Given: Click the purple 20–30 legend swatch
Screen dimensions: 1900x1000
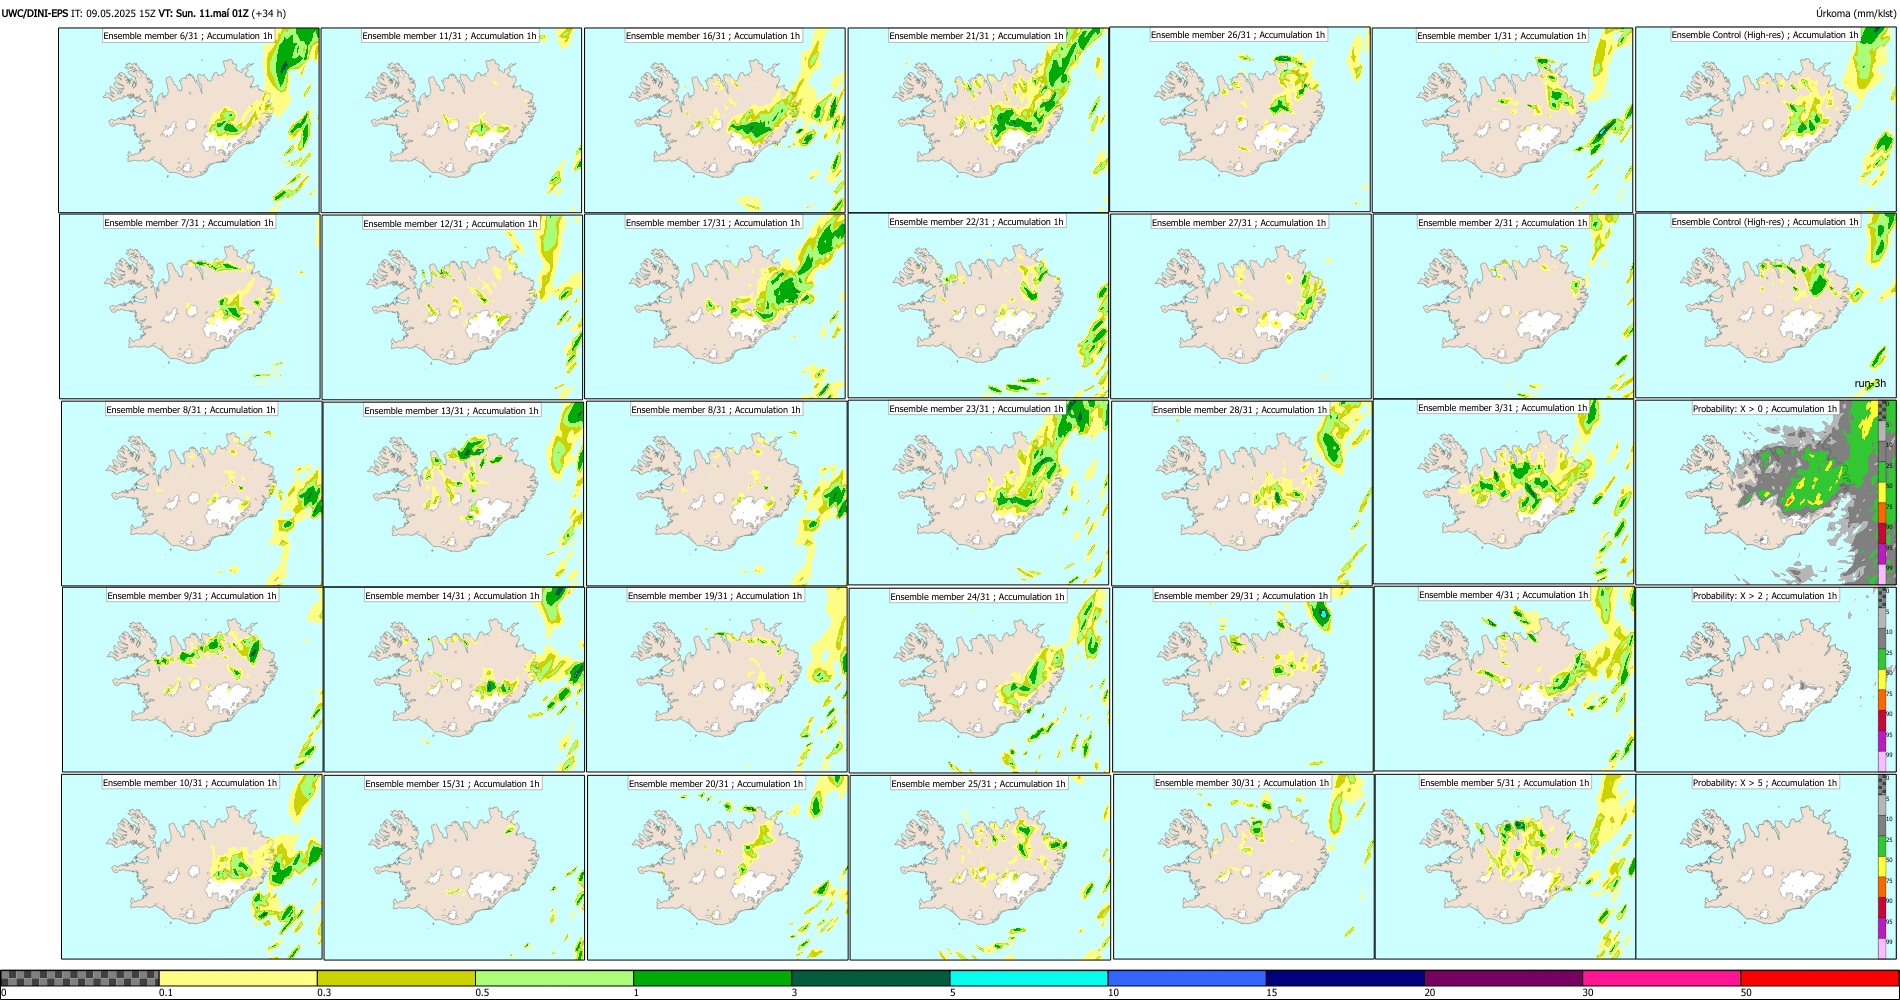Looking at the screenshot, I should pos(1503,978).
